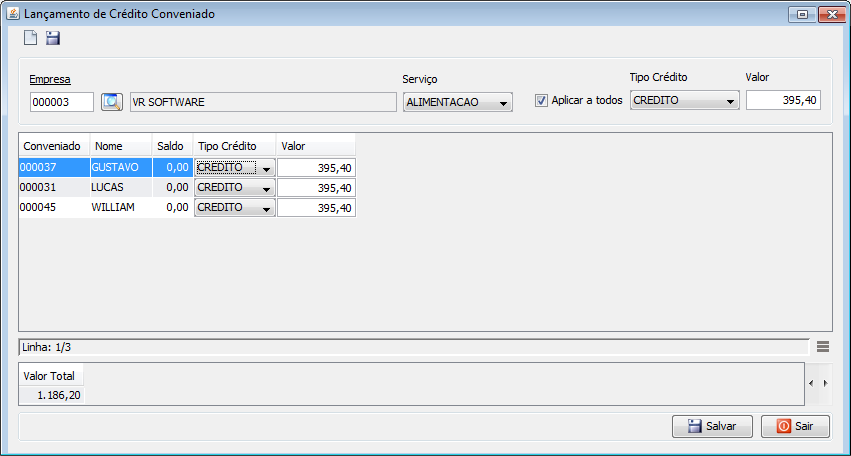
Task: Click the Salvar button
Action: pos(712,426)
